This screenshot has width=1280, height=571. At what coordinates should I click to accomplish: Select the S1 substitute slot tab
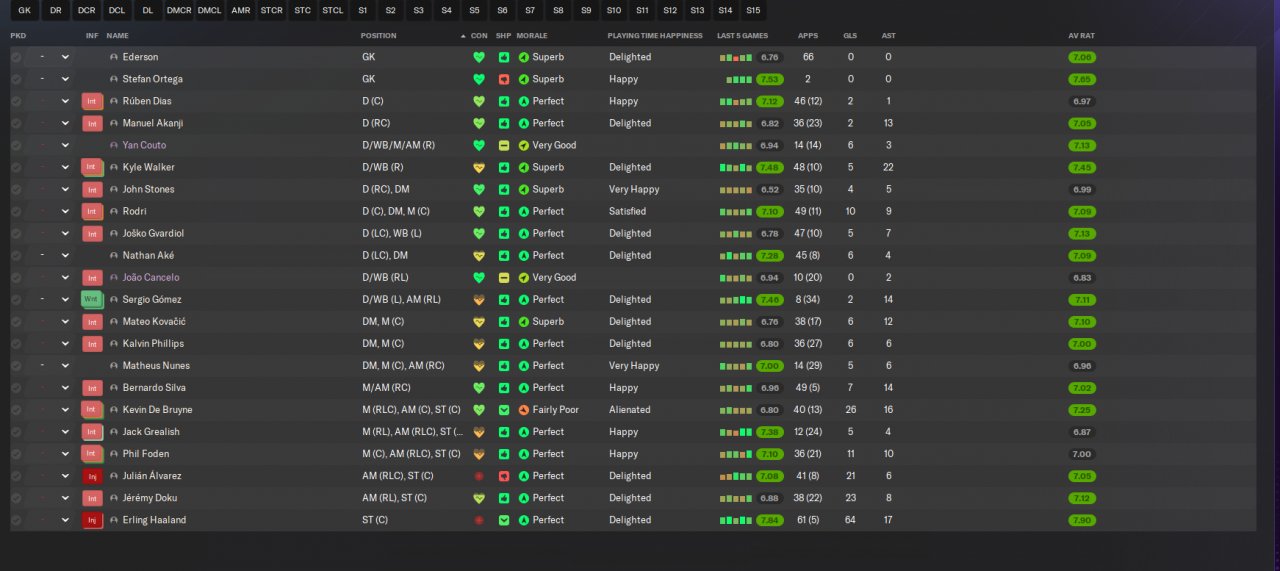(x=362, y=10)
